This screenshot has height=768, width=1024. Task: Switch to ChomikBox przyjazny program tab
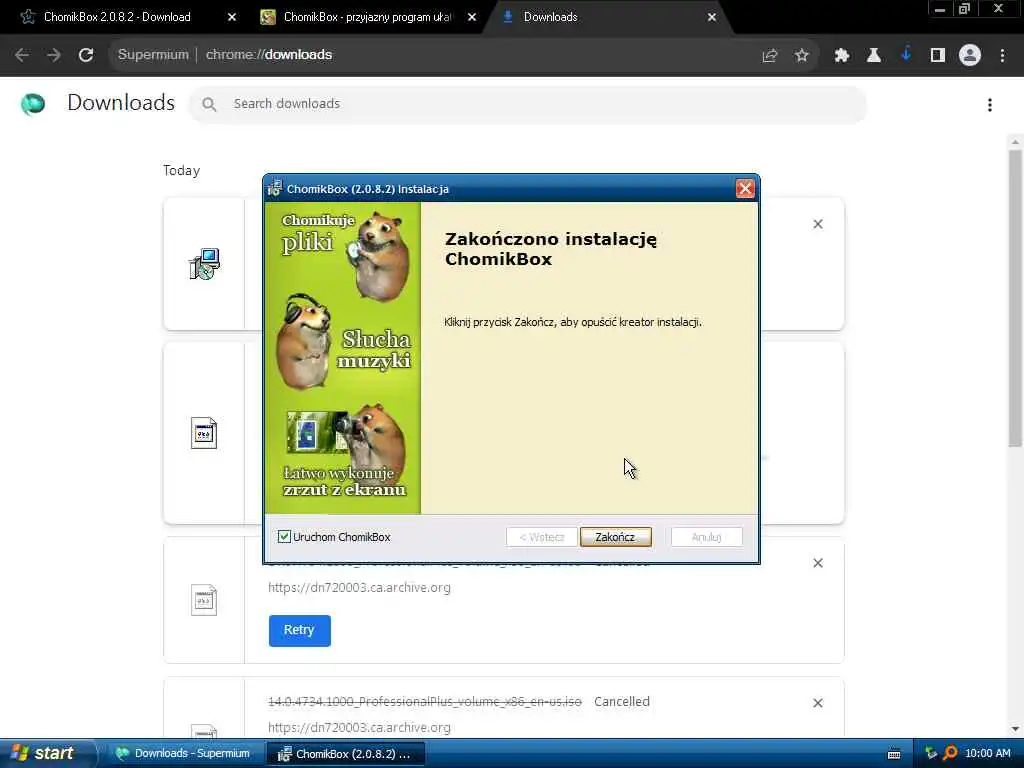point(367,17)
